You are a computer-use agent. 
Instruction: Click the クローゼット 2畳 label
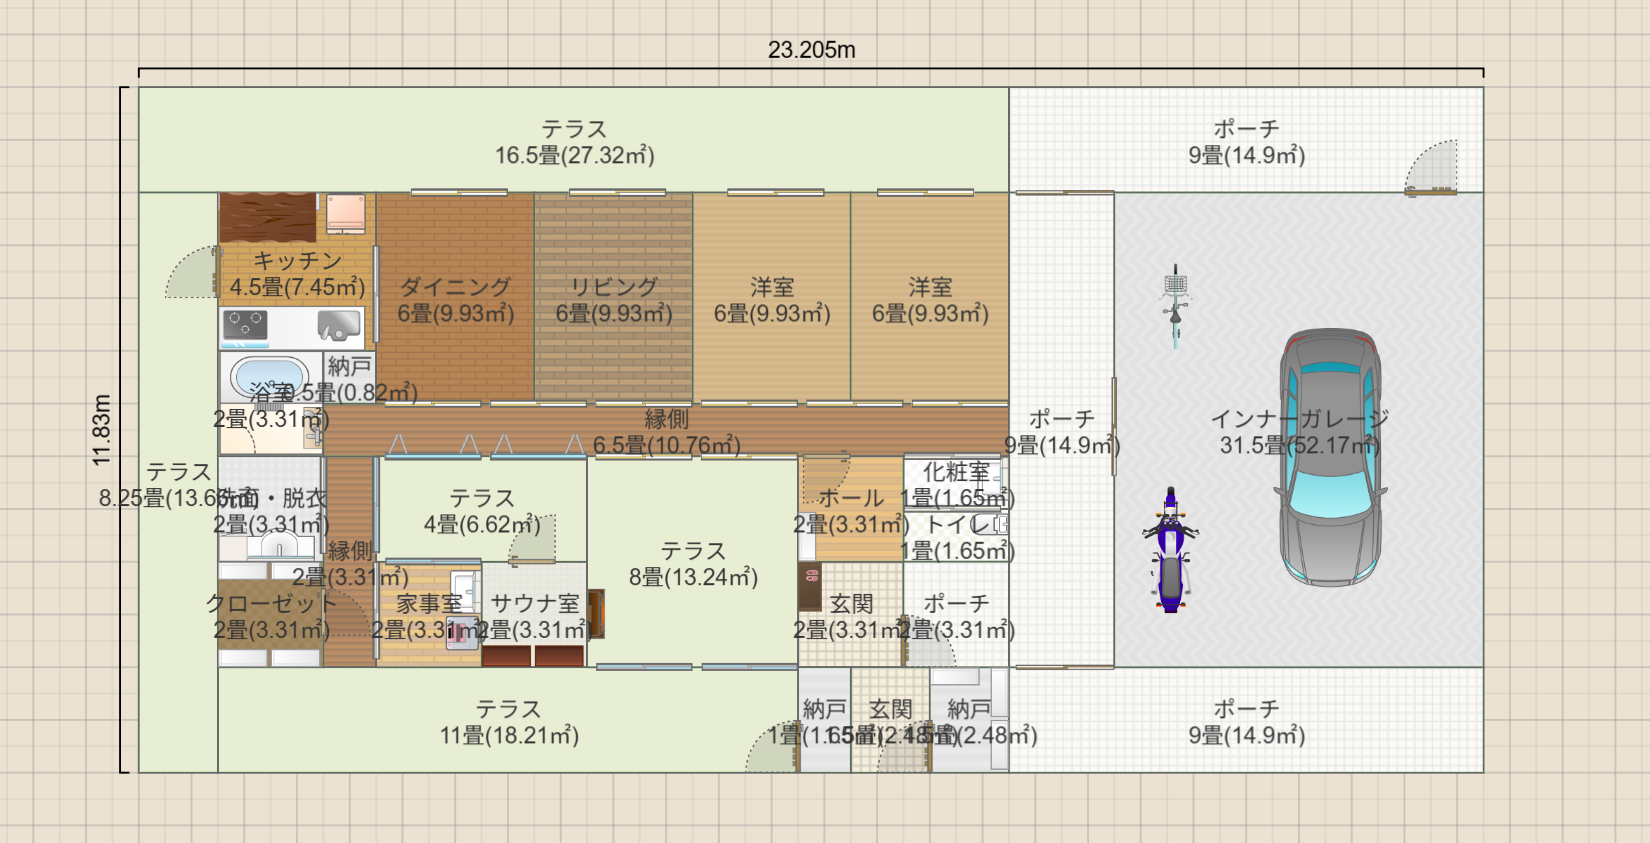(x=271, y=617)
